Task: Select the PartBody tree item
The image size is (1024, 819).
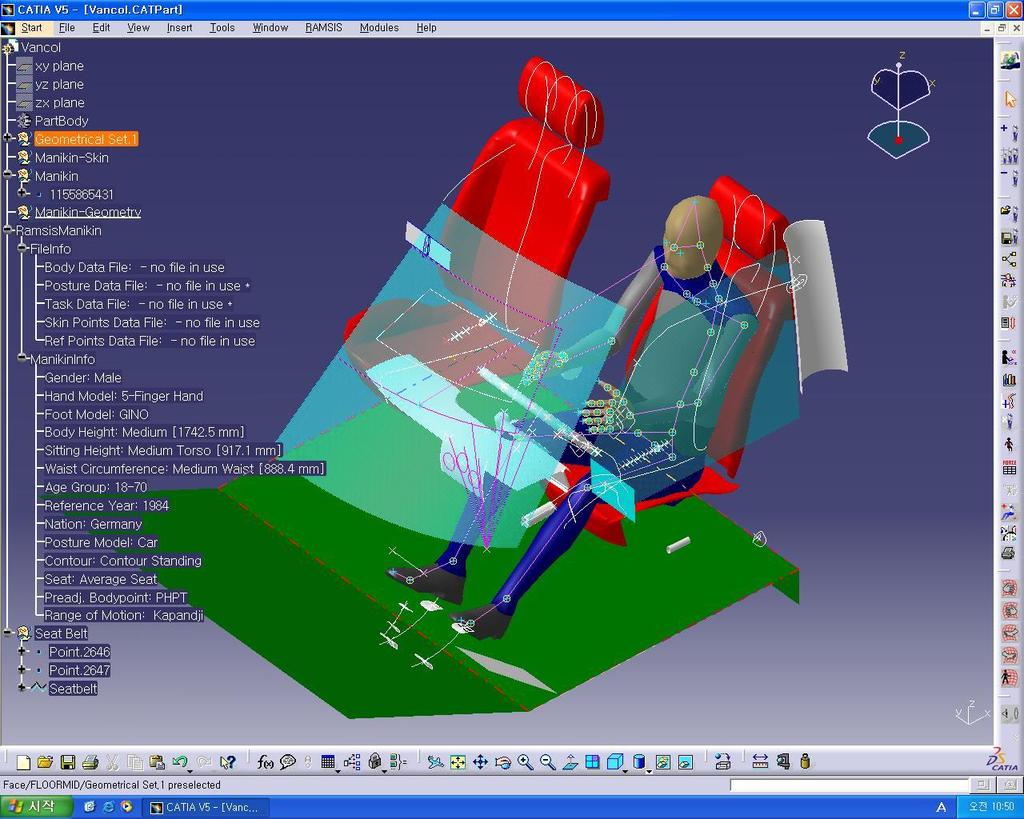Action: [x=61, y=121]
